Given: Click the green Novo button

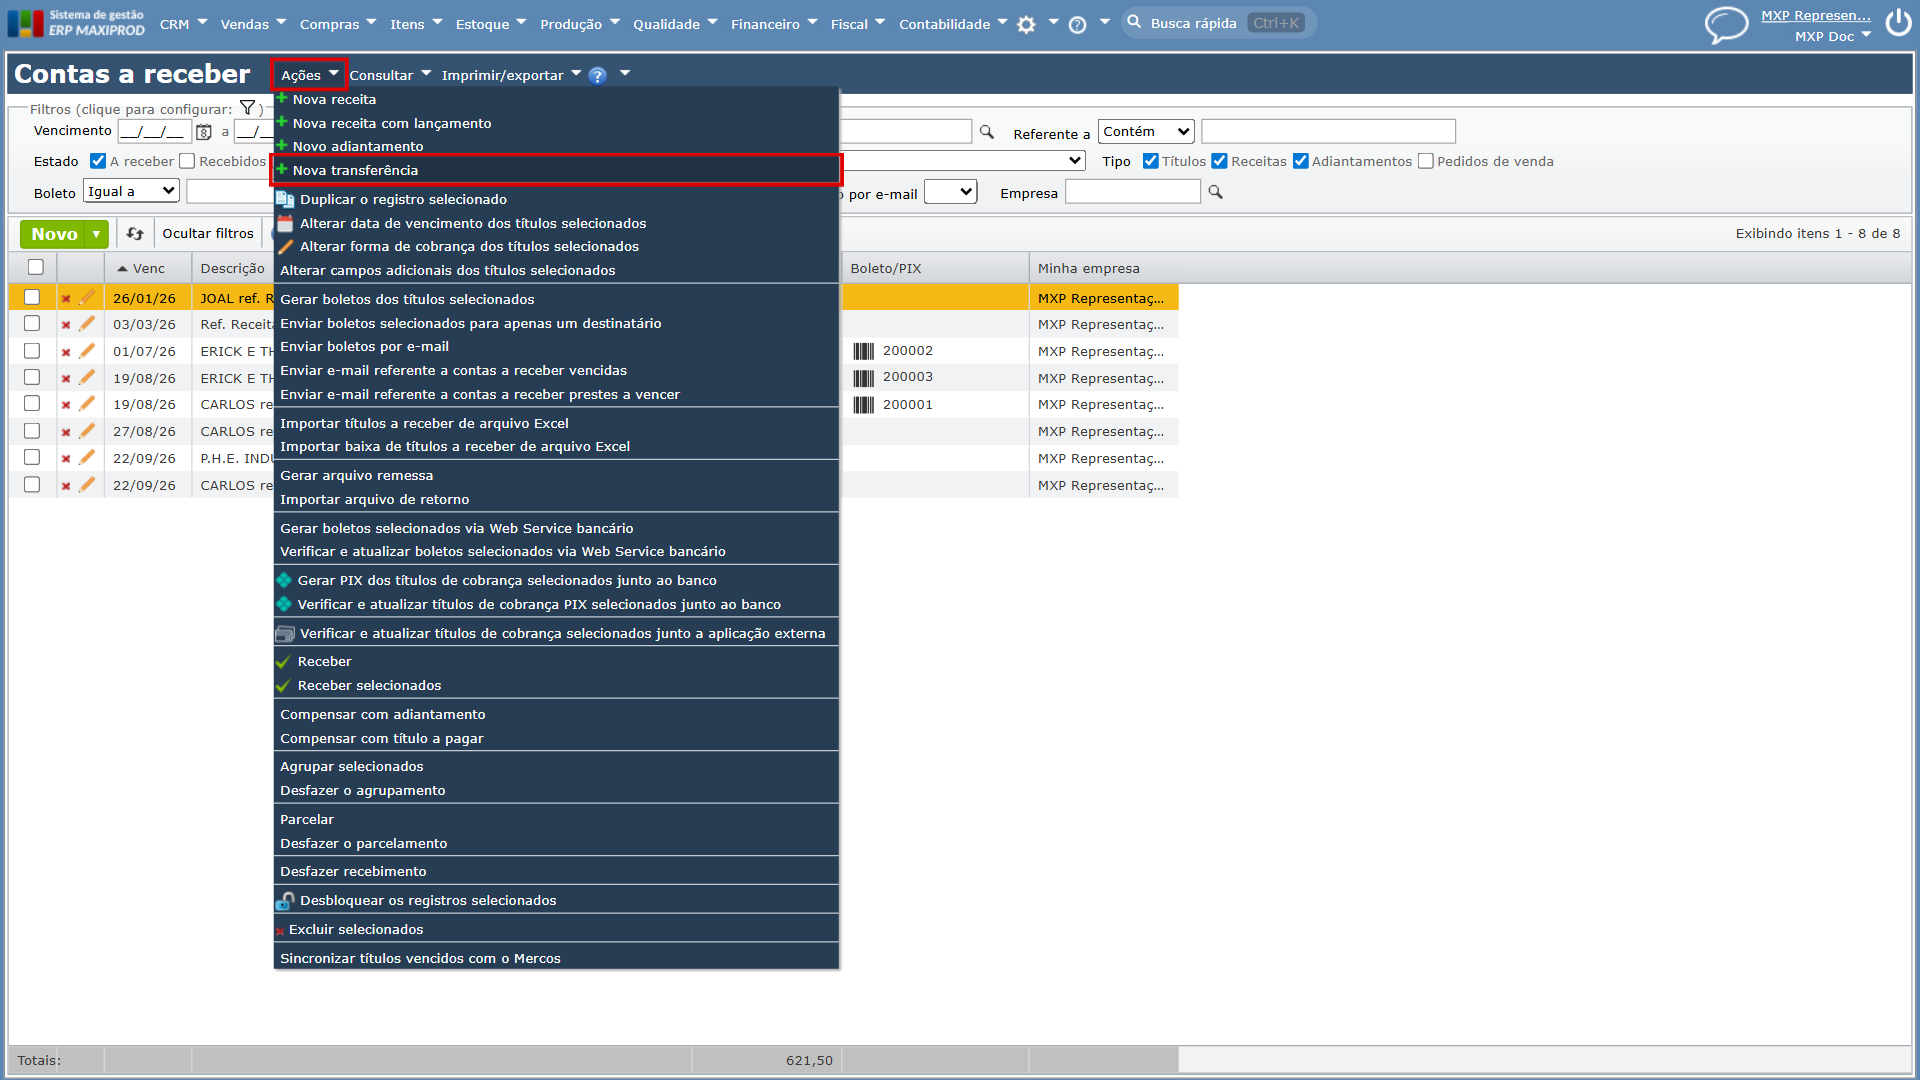Looking at the screenshot, I should pyautogui.click(x=54, y=234).
